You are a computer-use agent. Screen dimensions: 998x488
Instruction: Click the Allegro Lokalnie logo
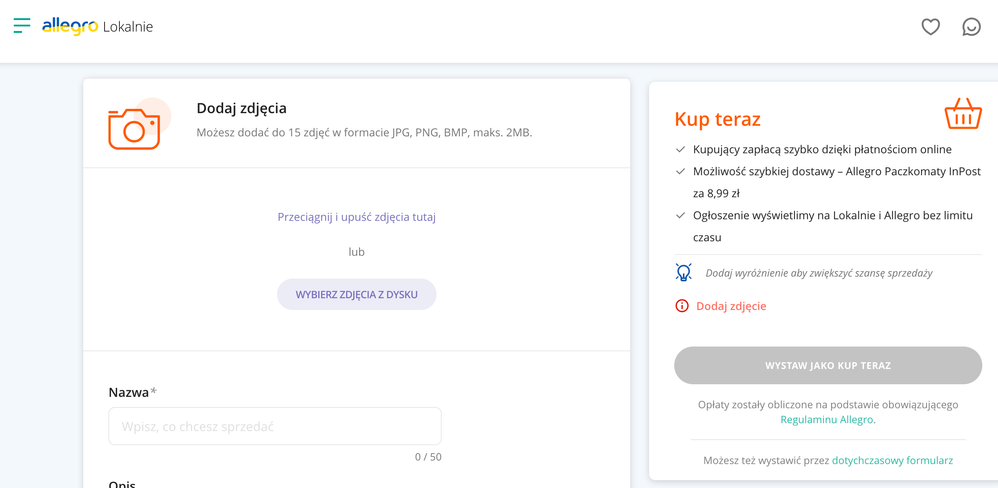(x=97, y=26)
